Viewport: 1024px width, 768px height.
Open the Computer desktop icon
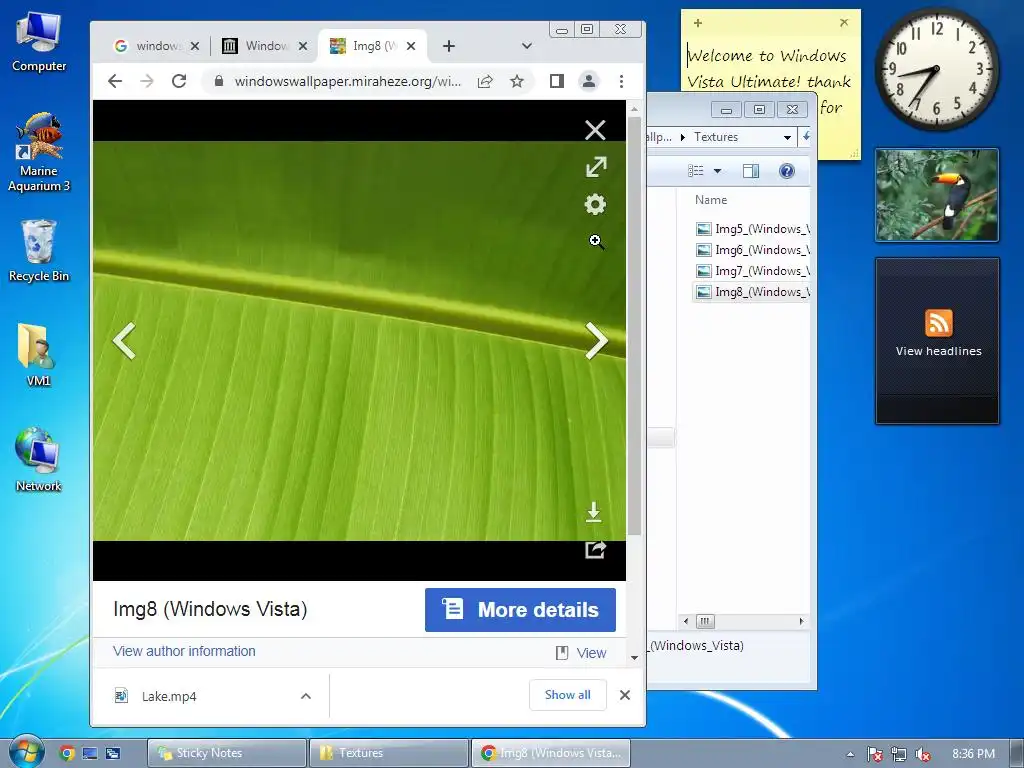click(x=39, y=42)
